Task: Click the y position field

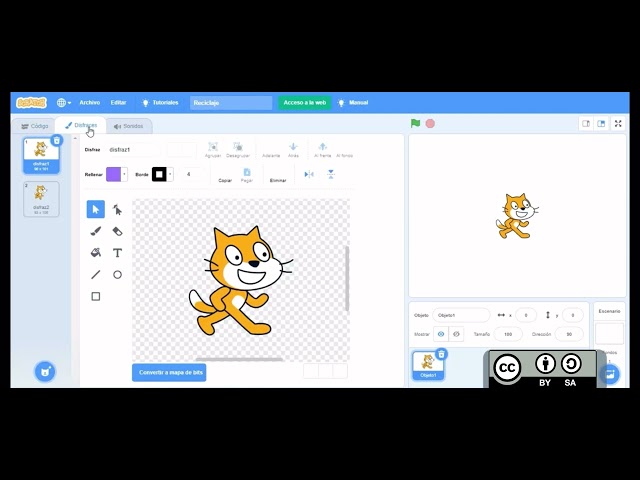Action: click(x=573, y=315)
